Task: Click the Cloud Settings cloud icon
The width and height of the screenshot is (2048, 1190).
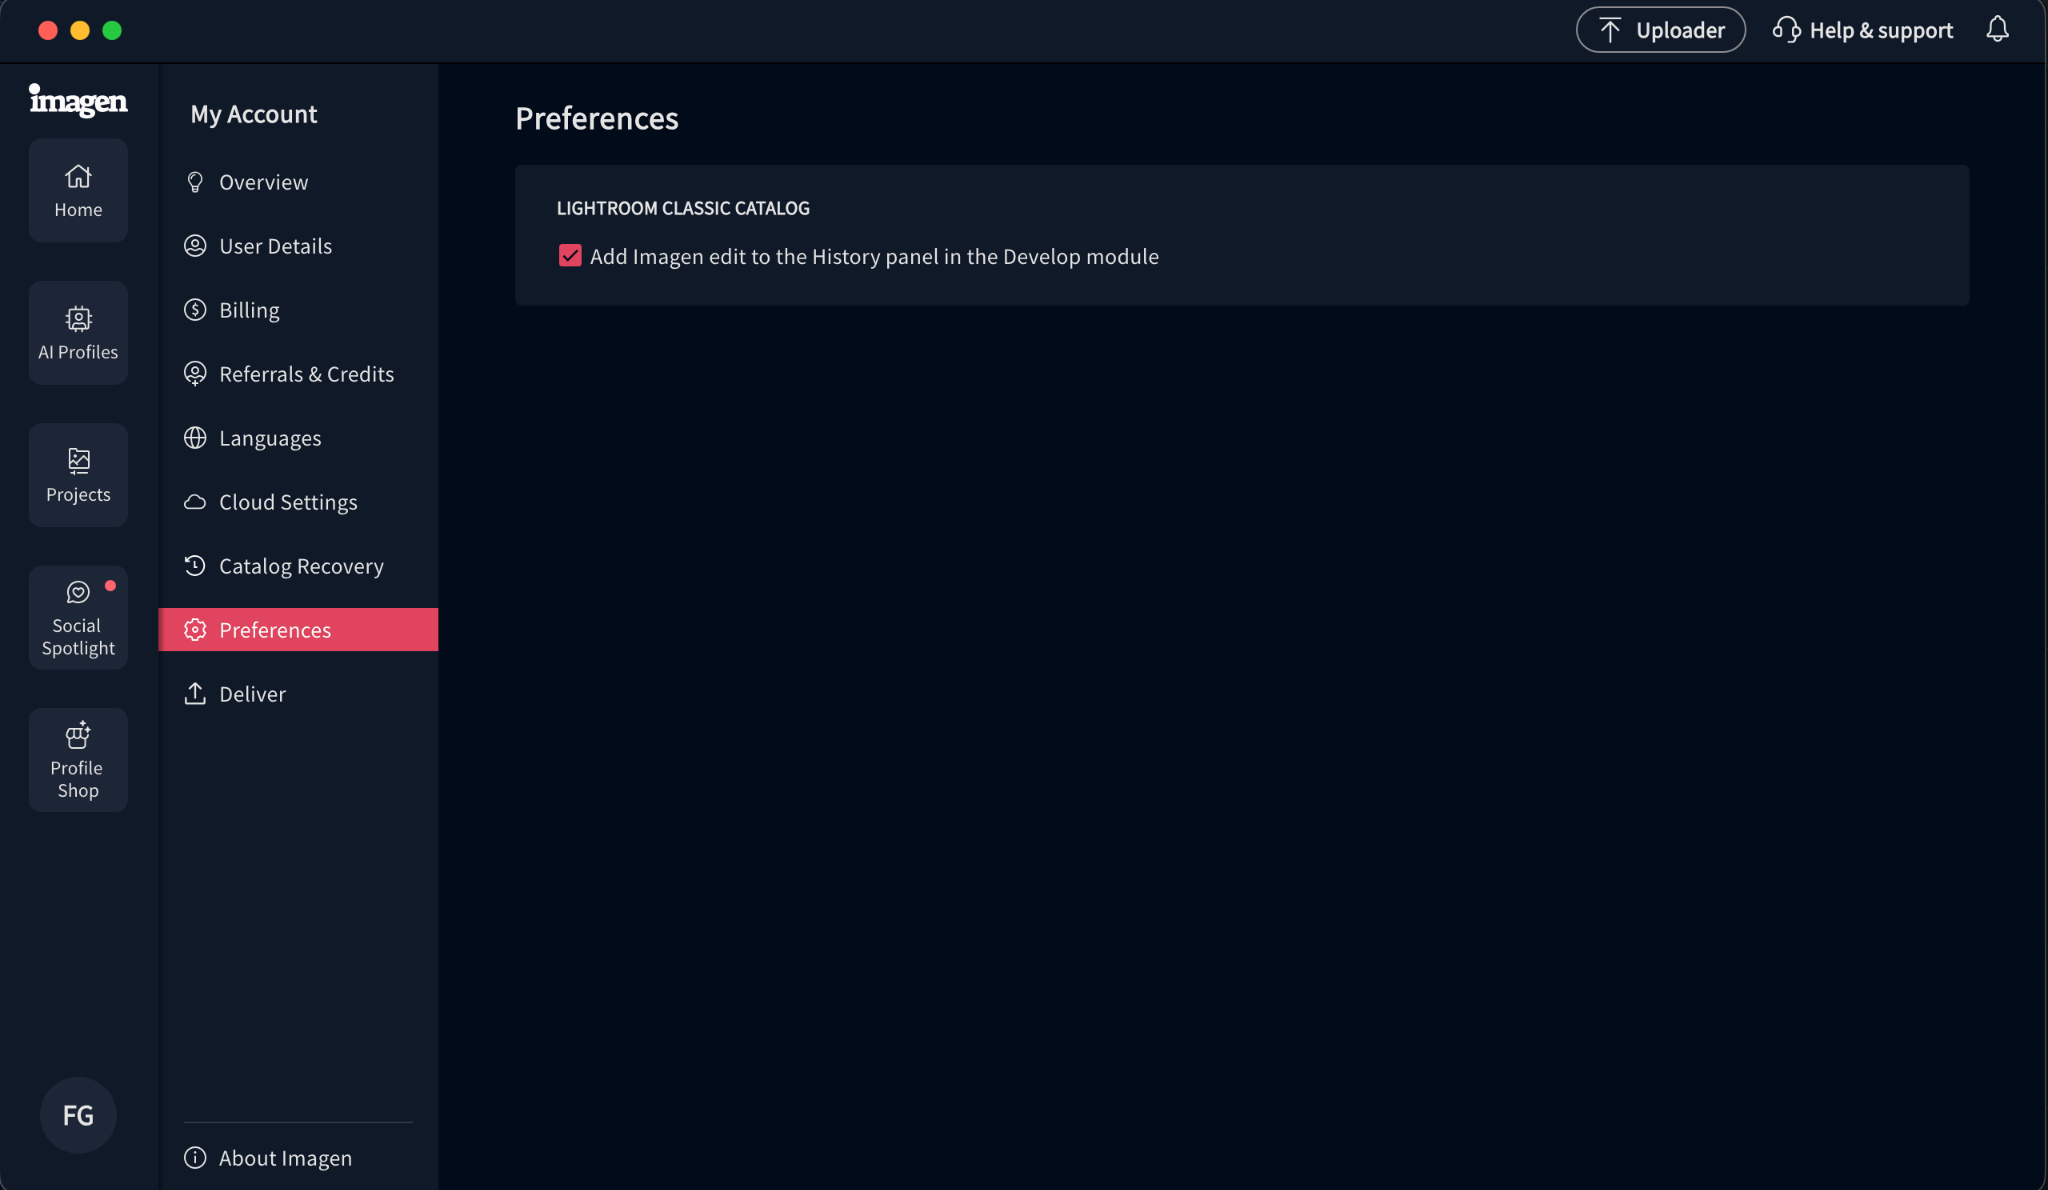Action: coord(195,502)
